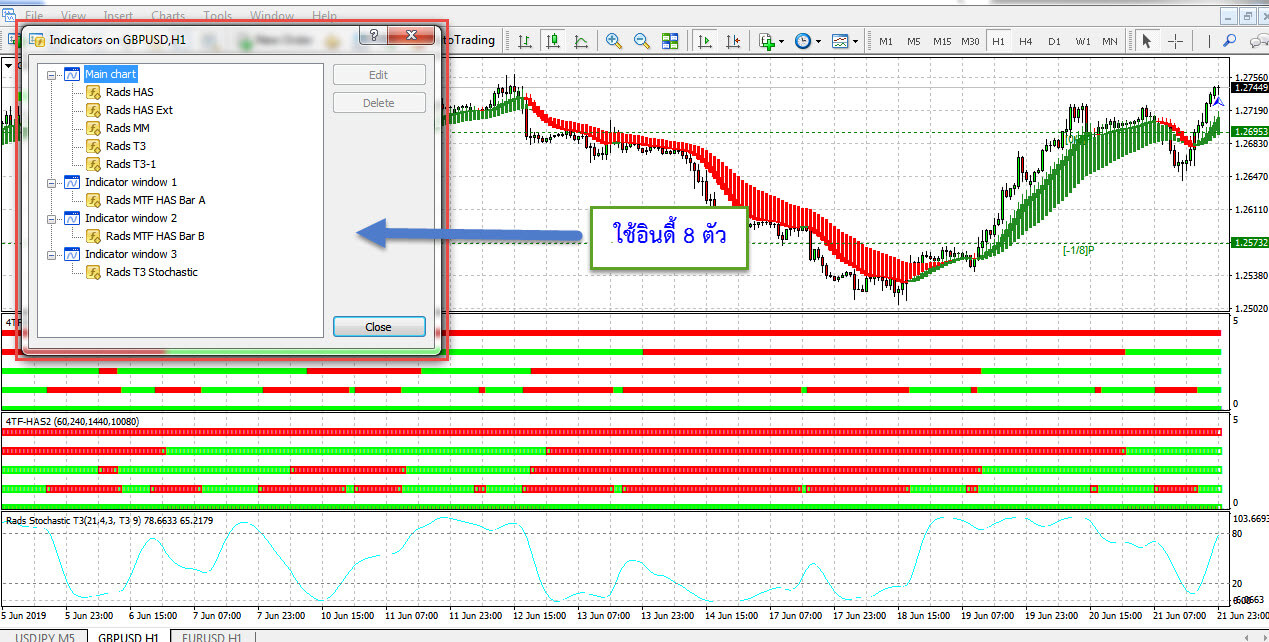1269x642 pixels.
Task: Toggle the Chart Shift button
Action: click(733, 41)
